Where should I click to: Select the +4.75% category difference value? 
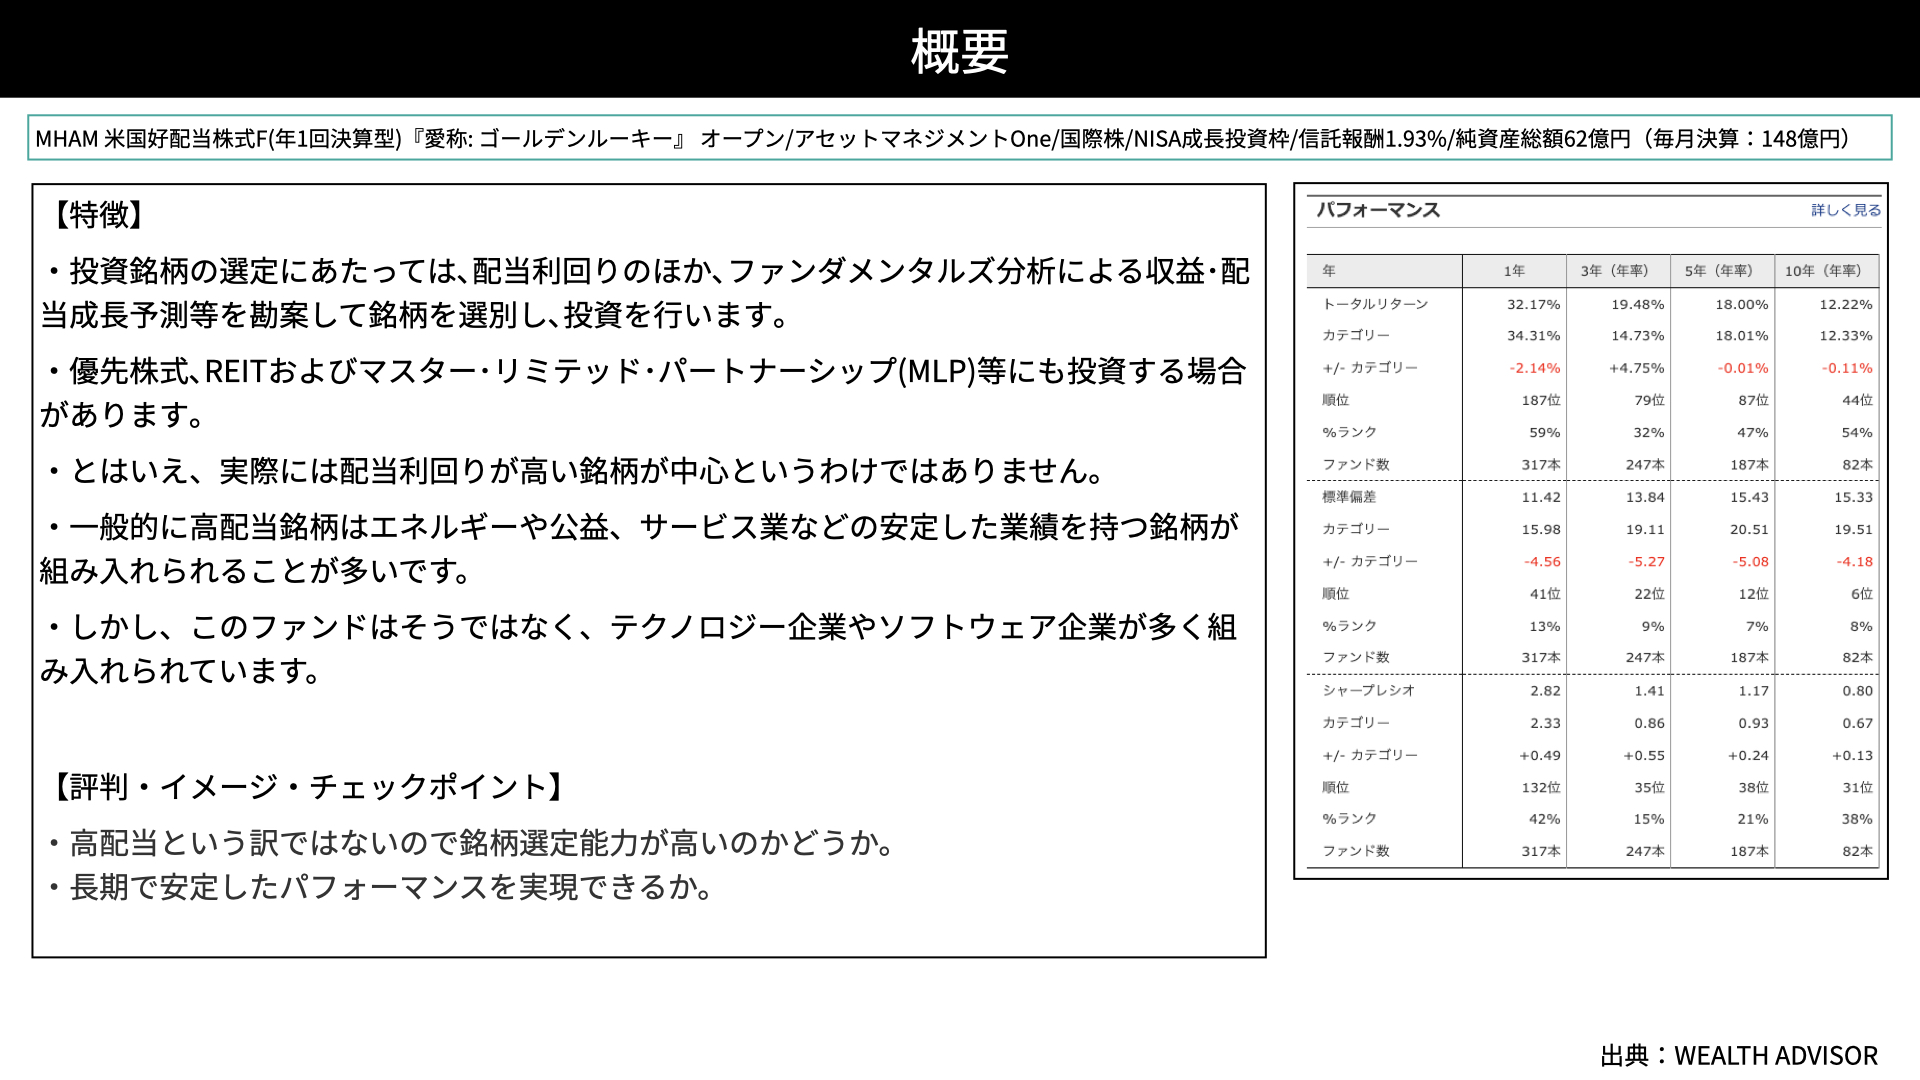click(1636, 368)
